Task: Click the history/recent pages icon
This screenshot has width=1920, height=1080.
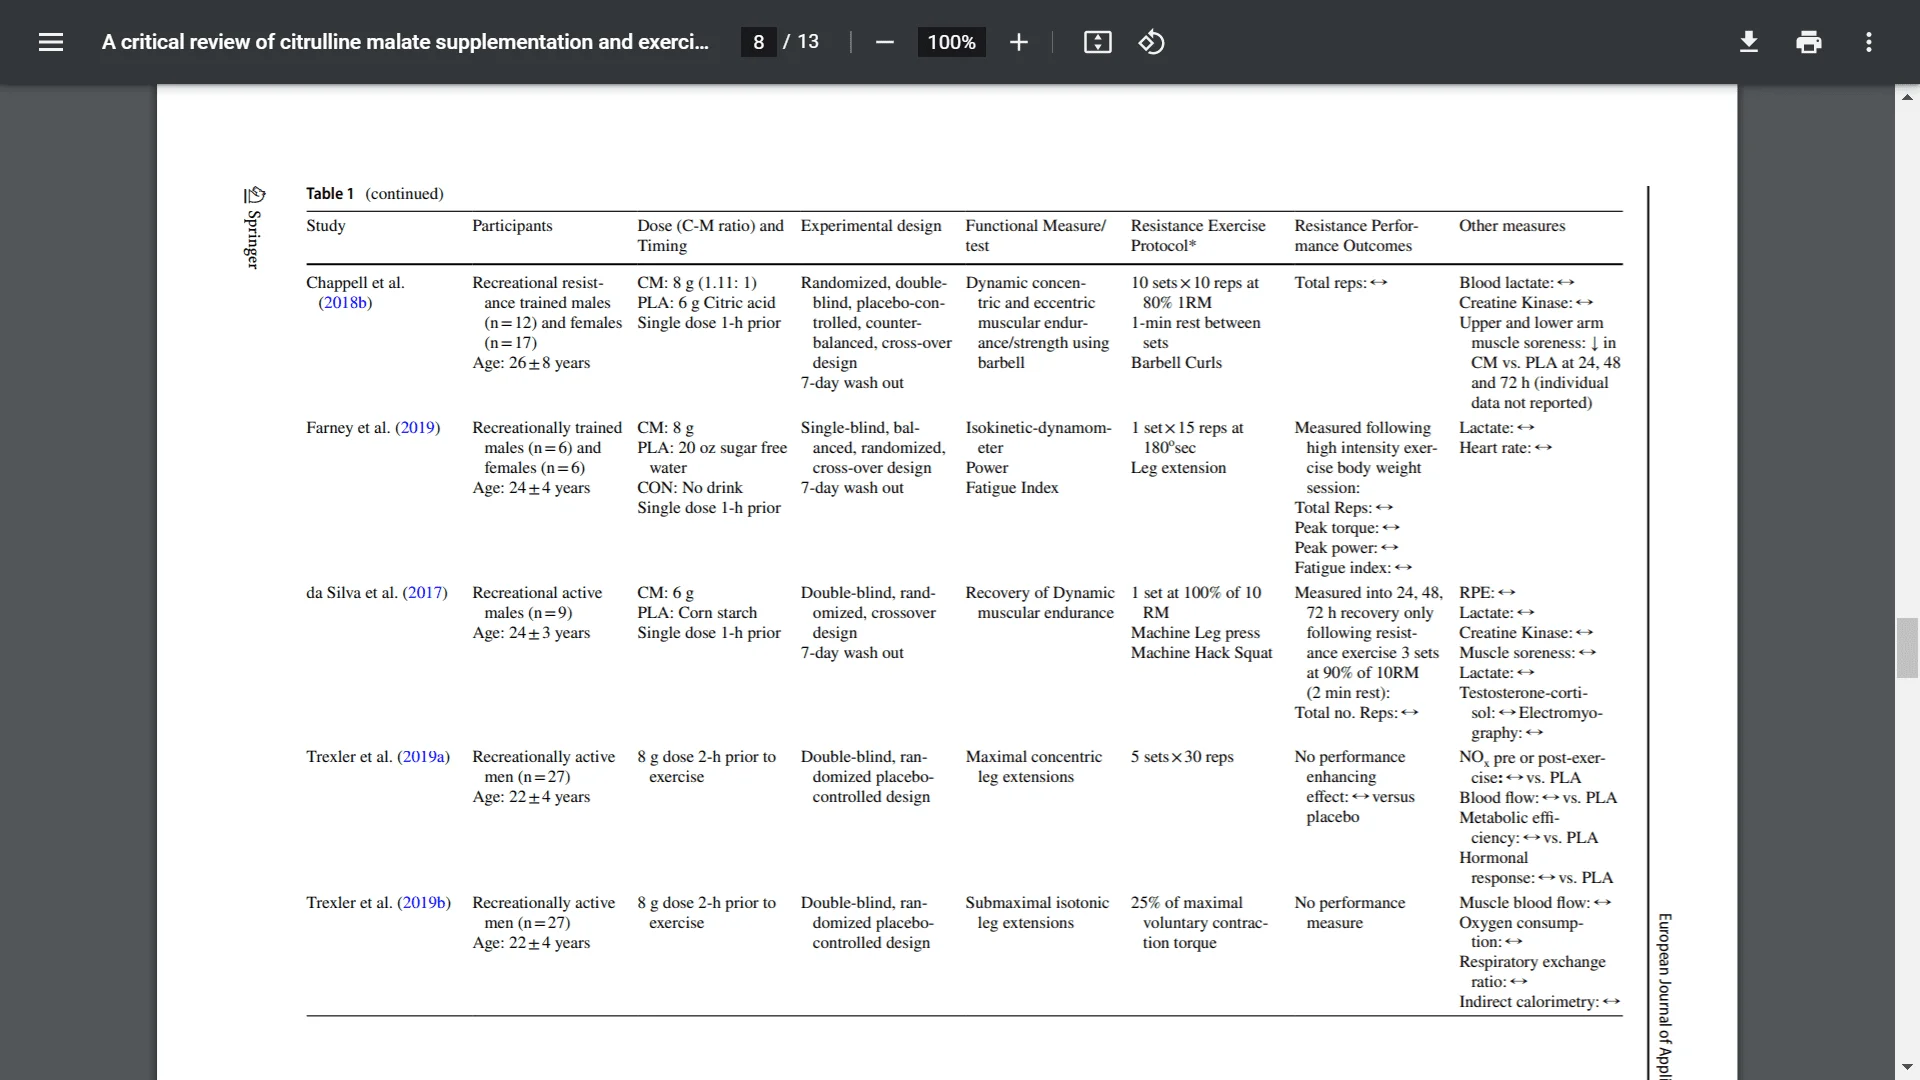Action: click(x=1149, y=41)
